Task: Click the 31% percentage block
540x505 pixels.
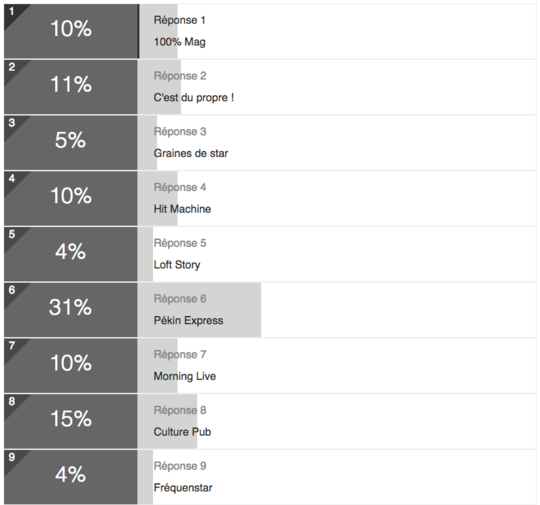Action: (x=71, y=310)
